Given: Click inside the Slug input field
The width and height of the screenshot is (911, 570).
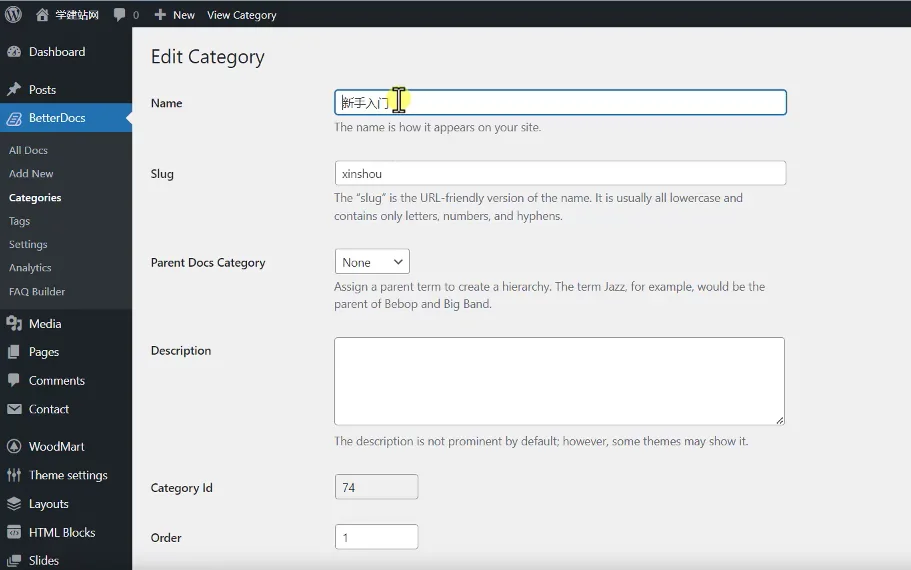Looking at the screenshot, I should pos(560,173).
